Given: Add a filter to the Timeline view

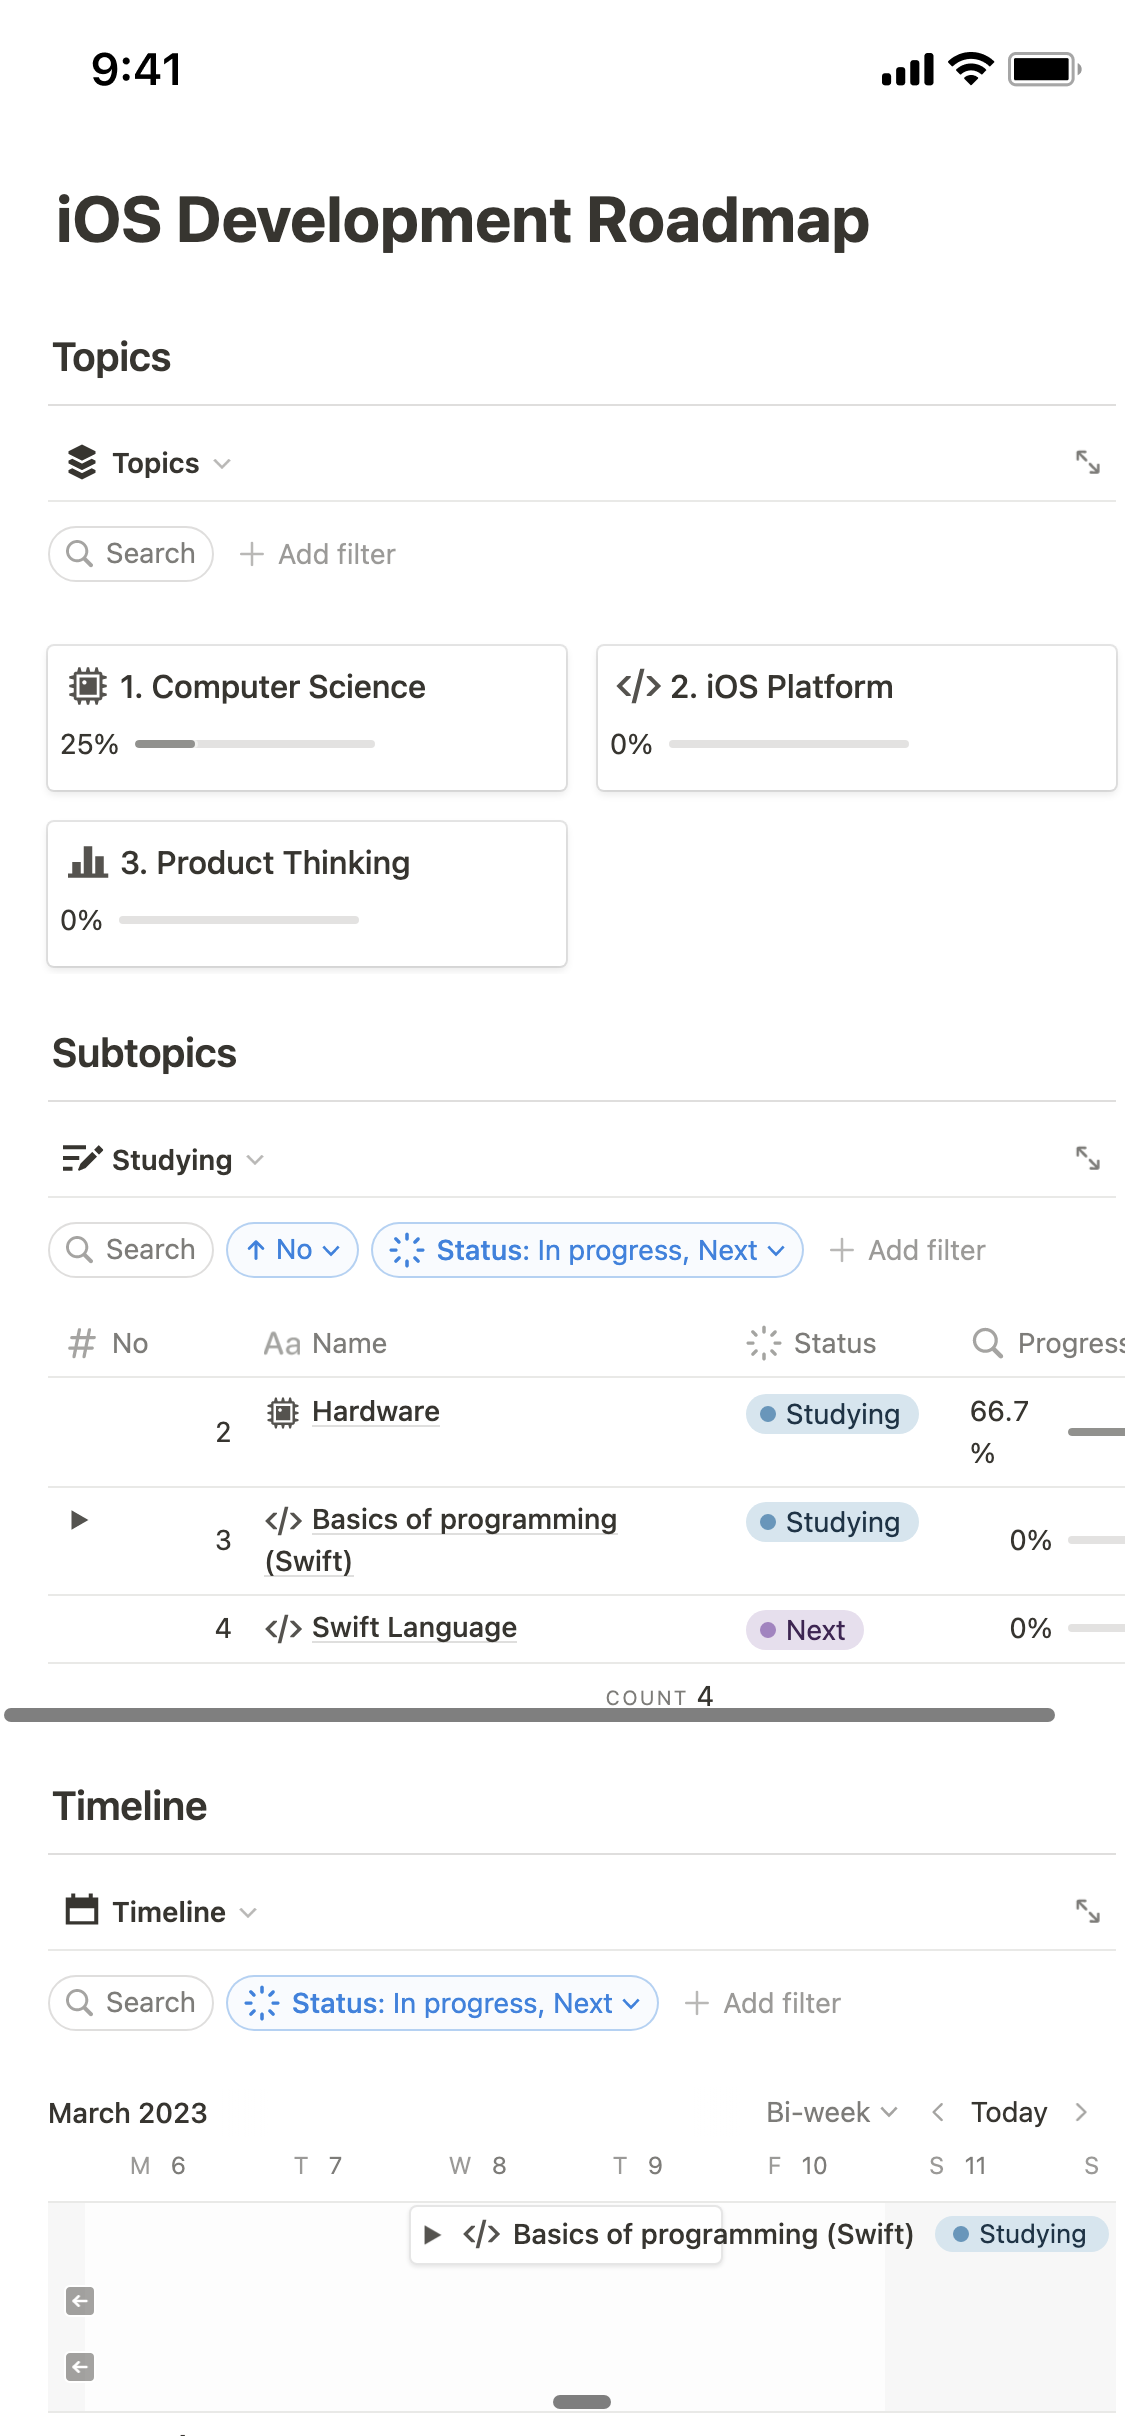Looking at the screenshot, I should pyautogui.click(x=764, y=2002).
